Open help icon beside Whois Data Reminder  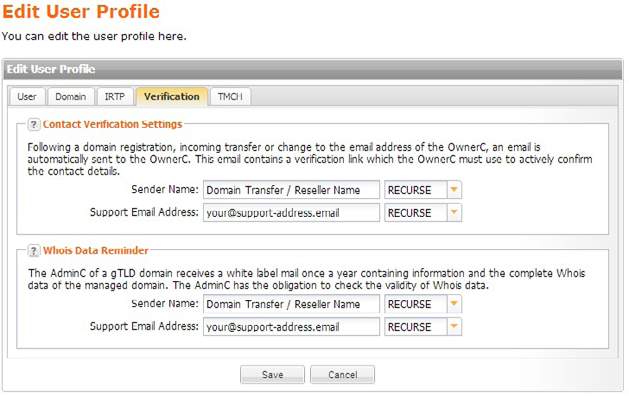(34, 251)
